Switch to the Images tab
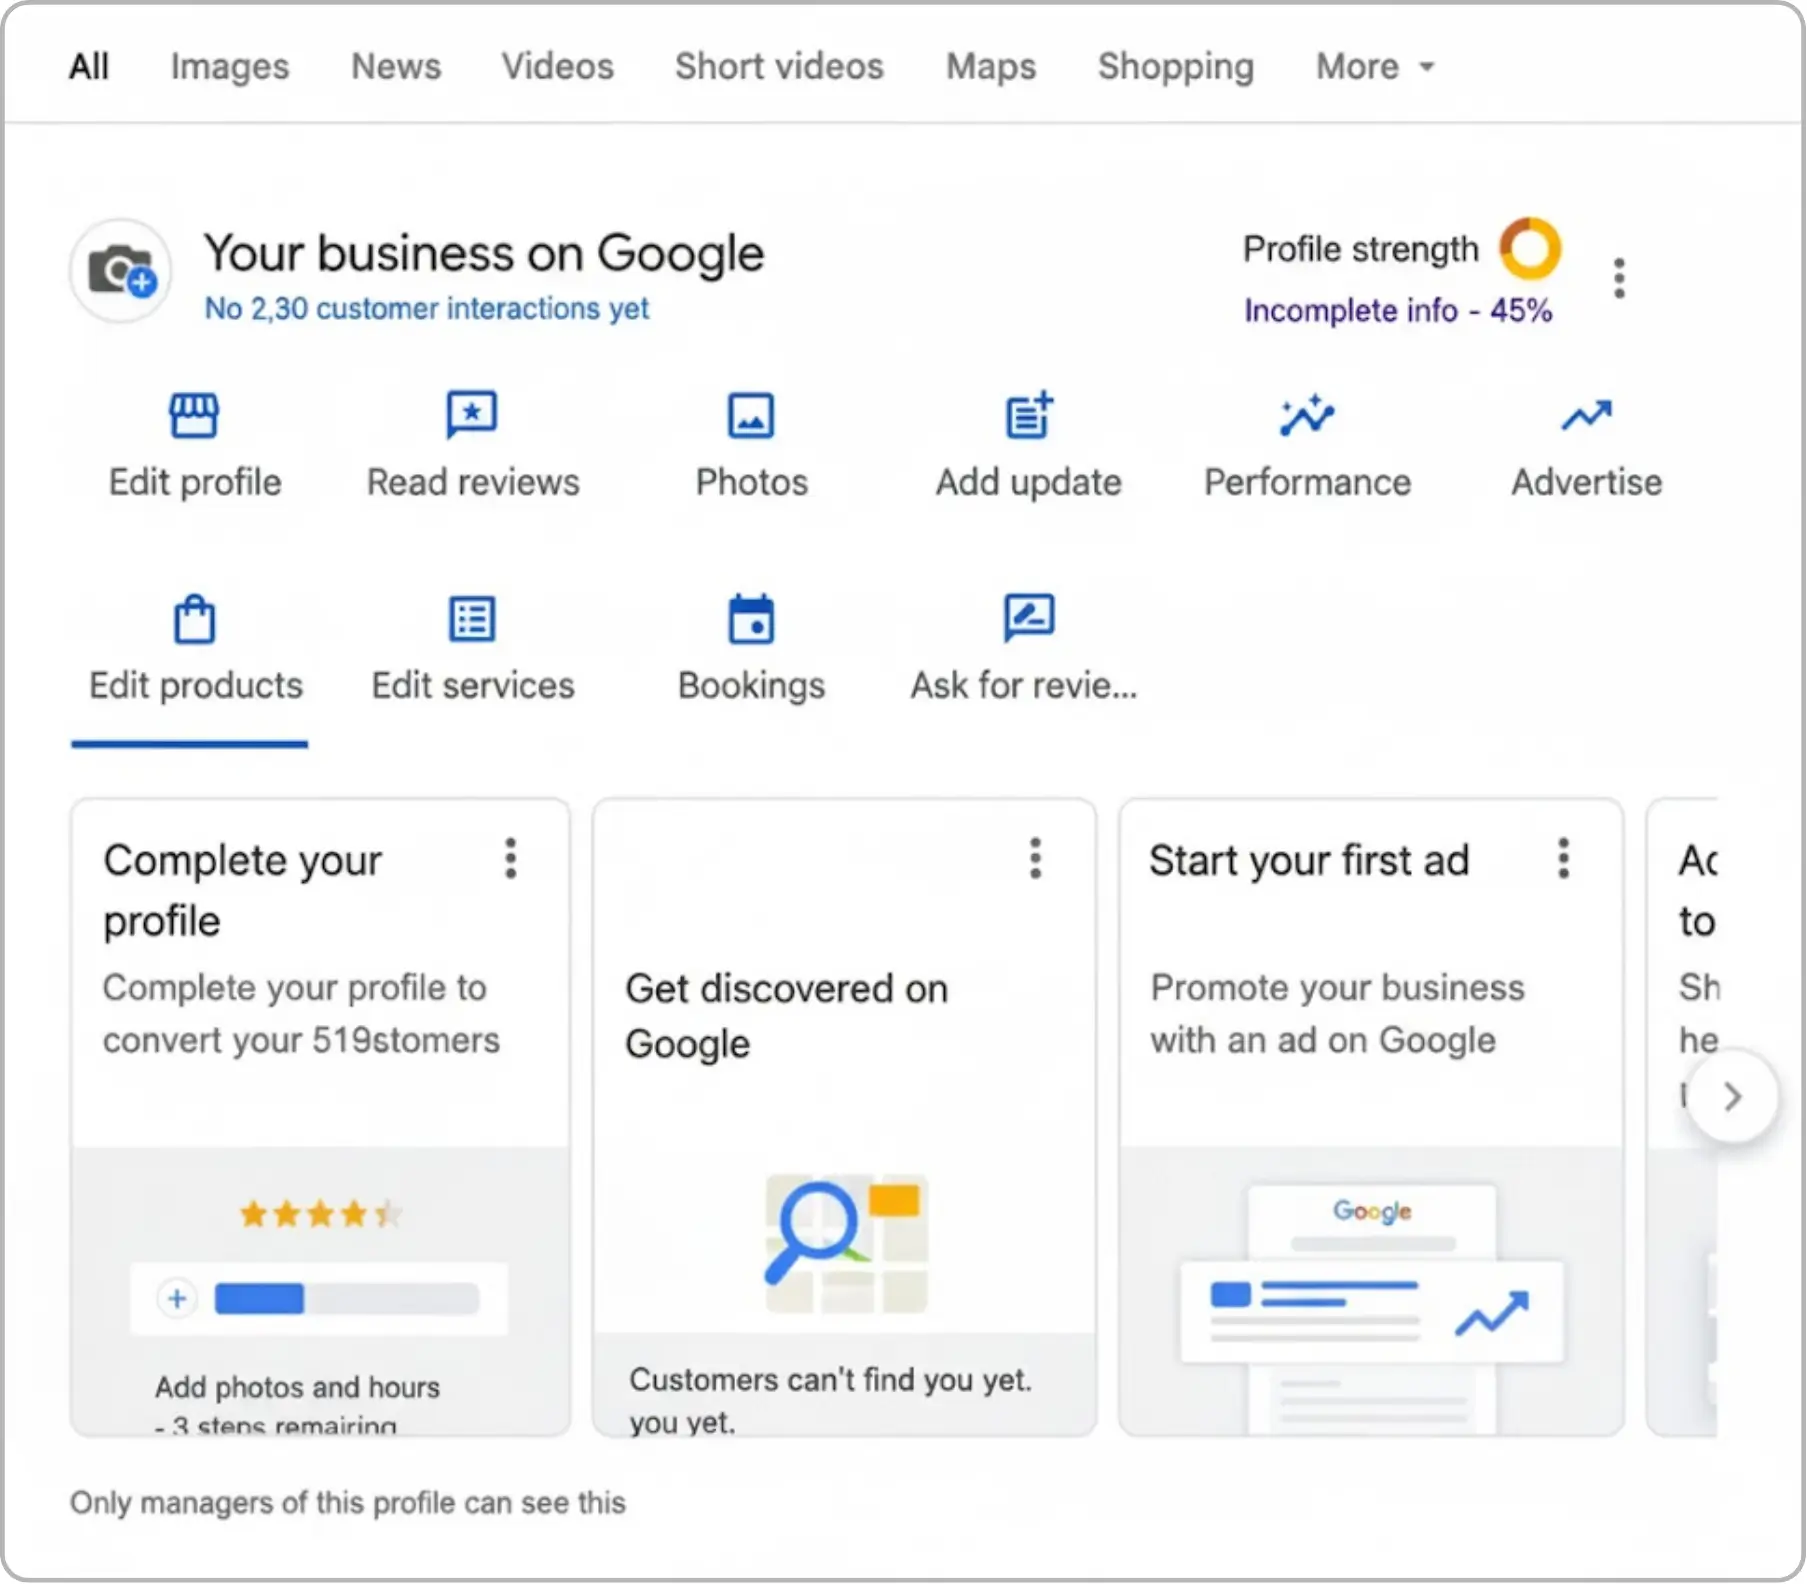Screen dimensions: 1807x1584 point(229,66)
